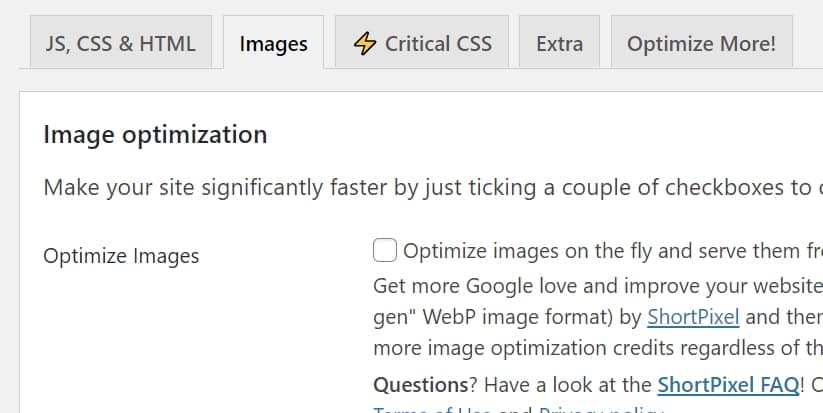Open the ShortPixel link after WebP format

click(x=693, y=318)
